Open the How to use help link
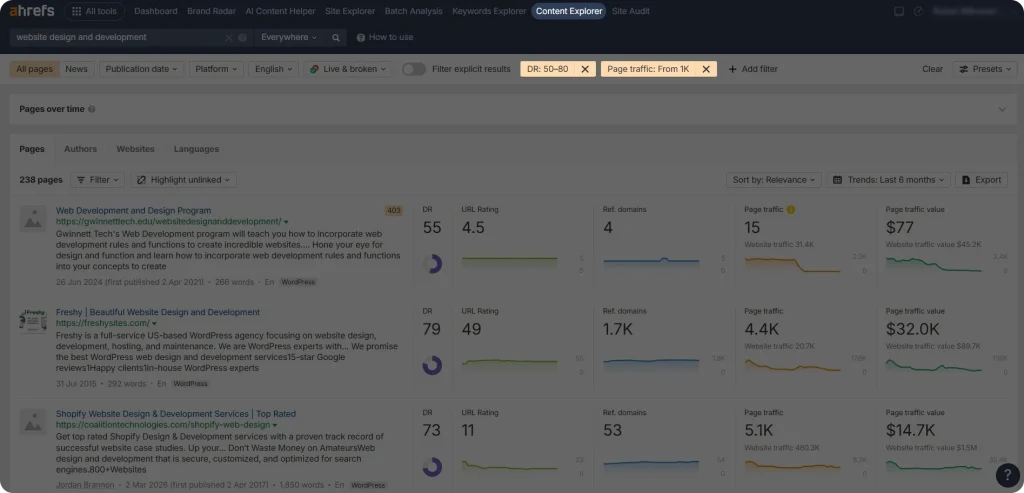The height and width of the screenshot is (493, 1024). pyautogui.click(x=385, y=37)
